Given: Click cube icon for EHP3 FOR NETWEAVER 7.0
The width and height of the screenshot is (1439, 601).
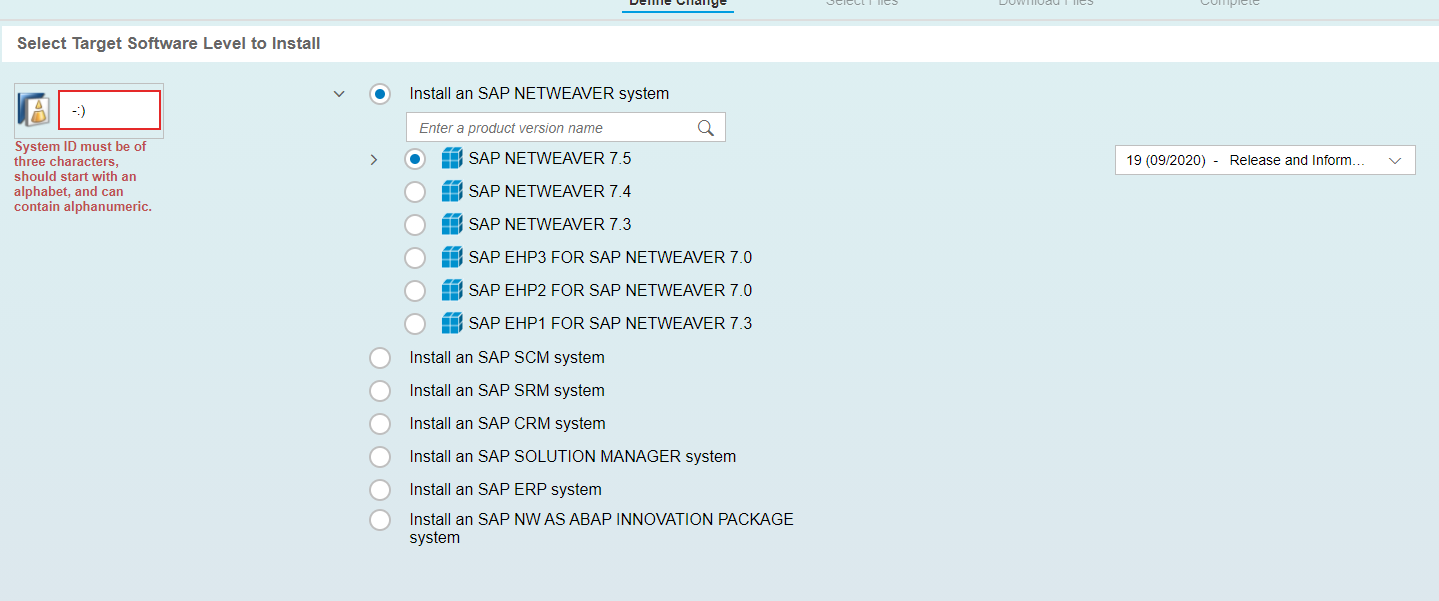Looking at the screenshot, I should point(452,257).
